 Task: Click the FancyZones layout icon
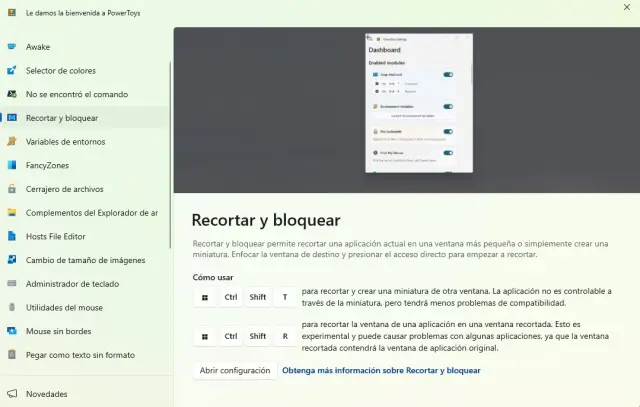(x=12, y=165)
